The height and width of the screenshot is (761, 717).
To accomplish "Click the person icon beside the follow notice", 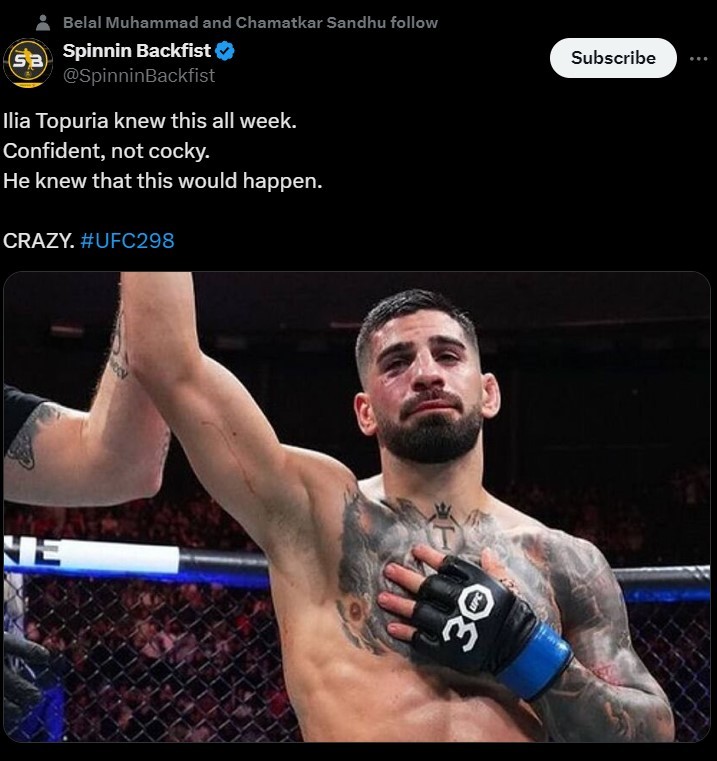I will coord(43,23).
